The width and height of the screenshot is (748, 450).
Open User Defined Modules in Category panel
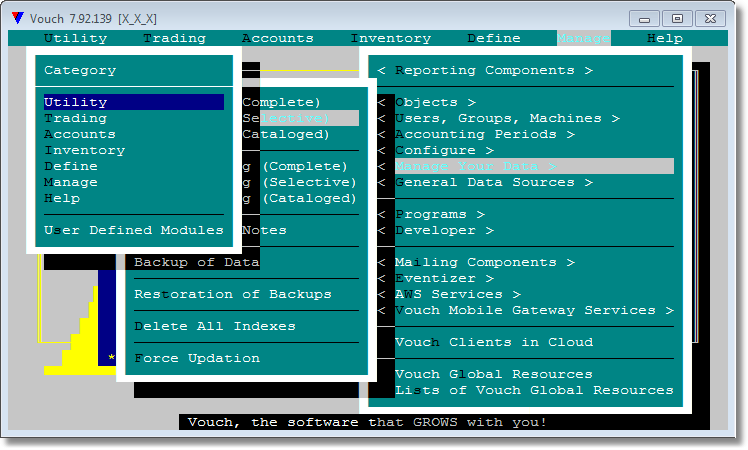(134, 230)
